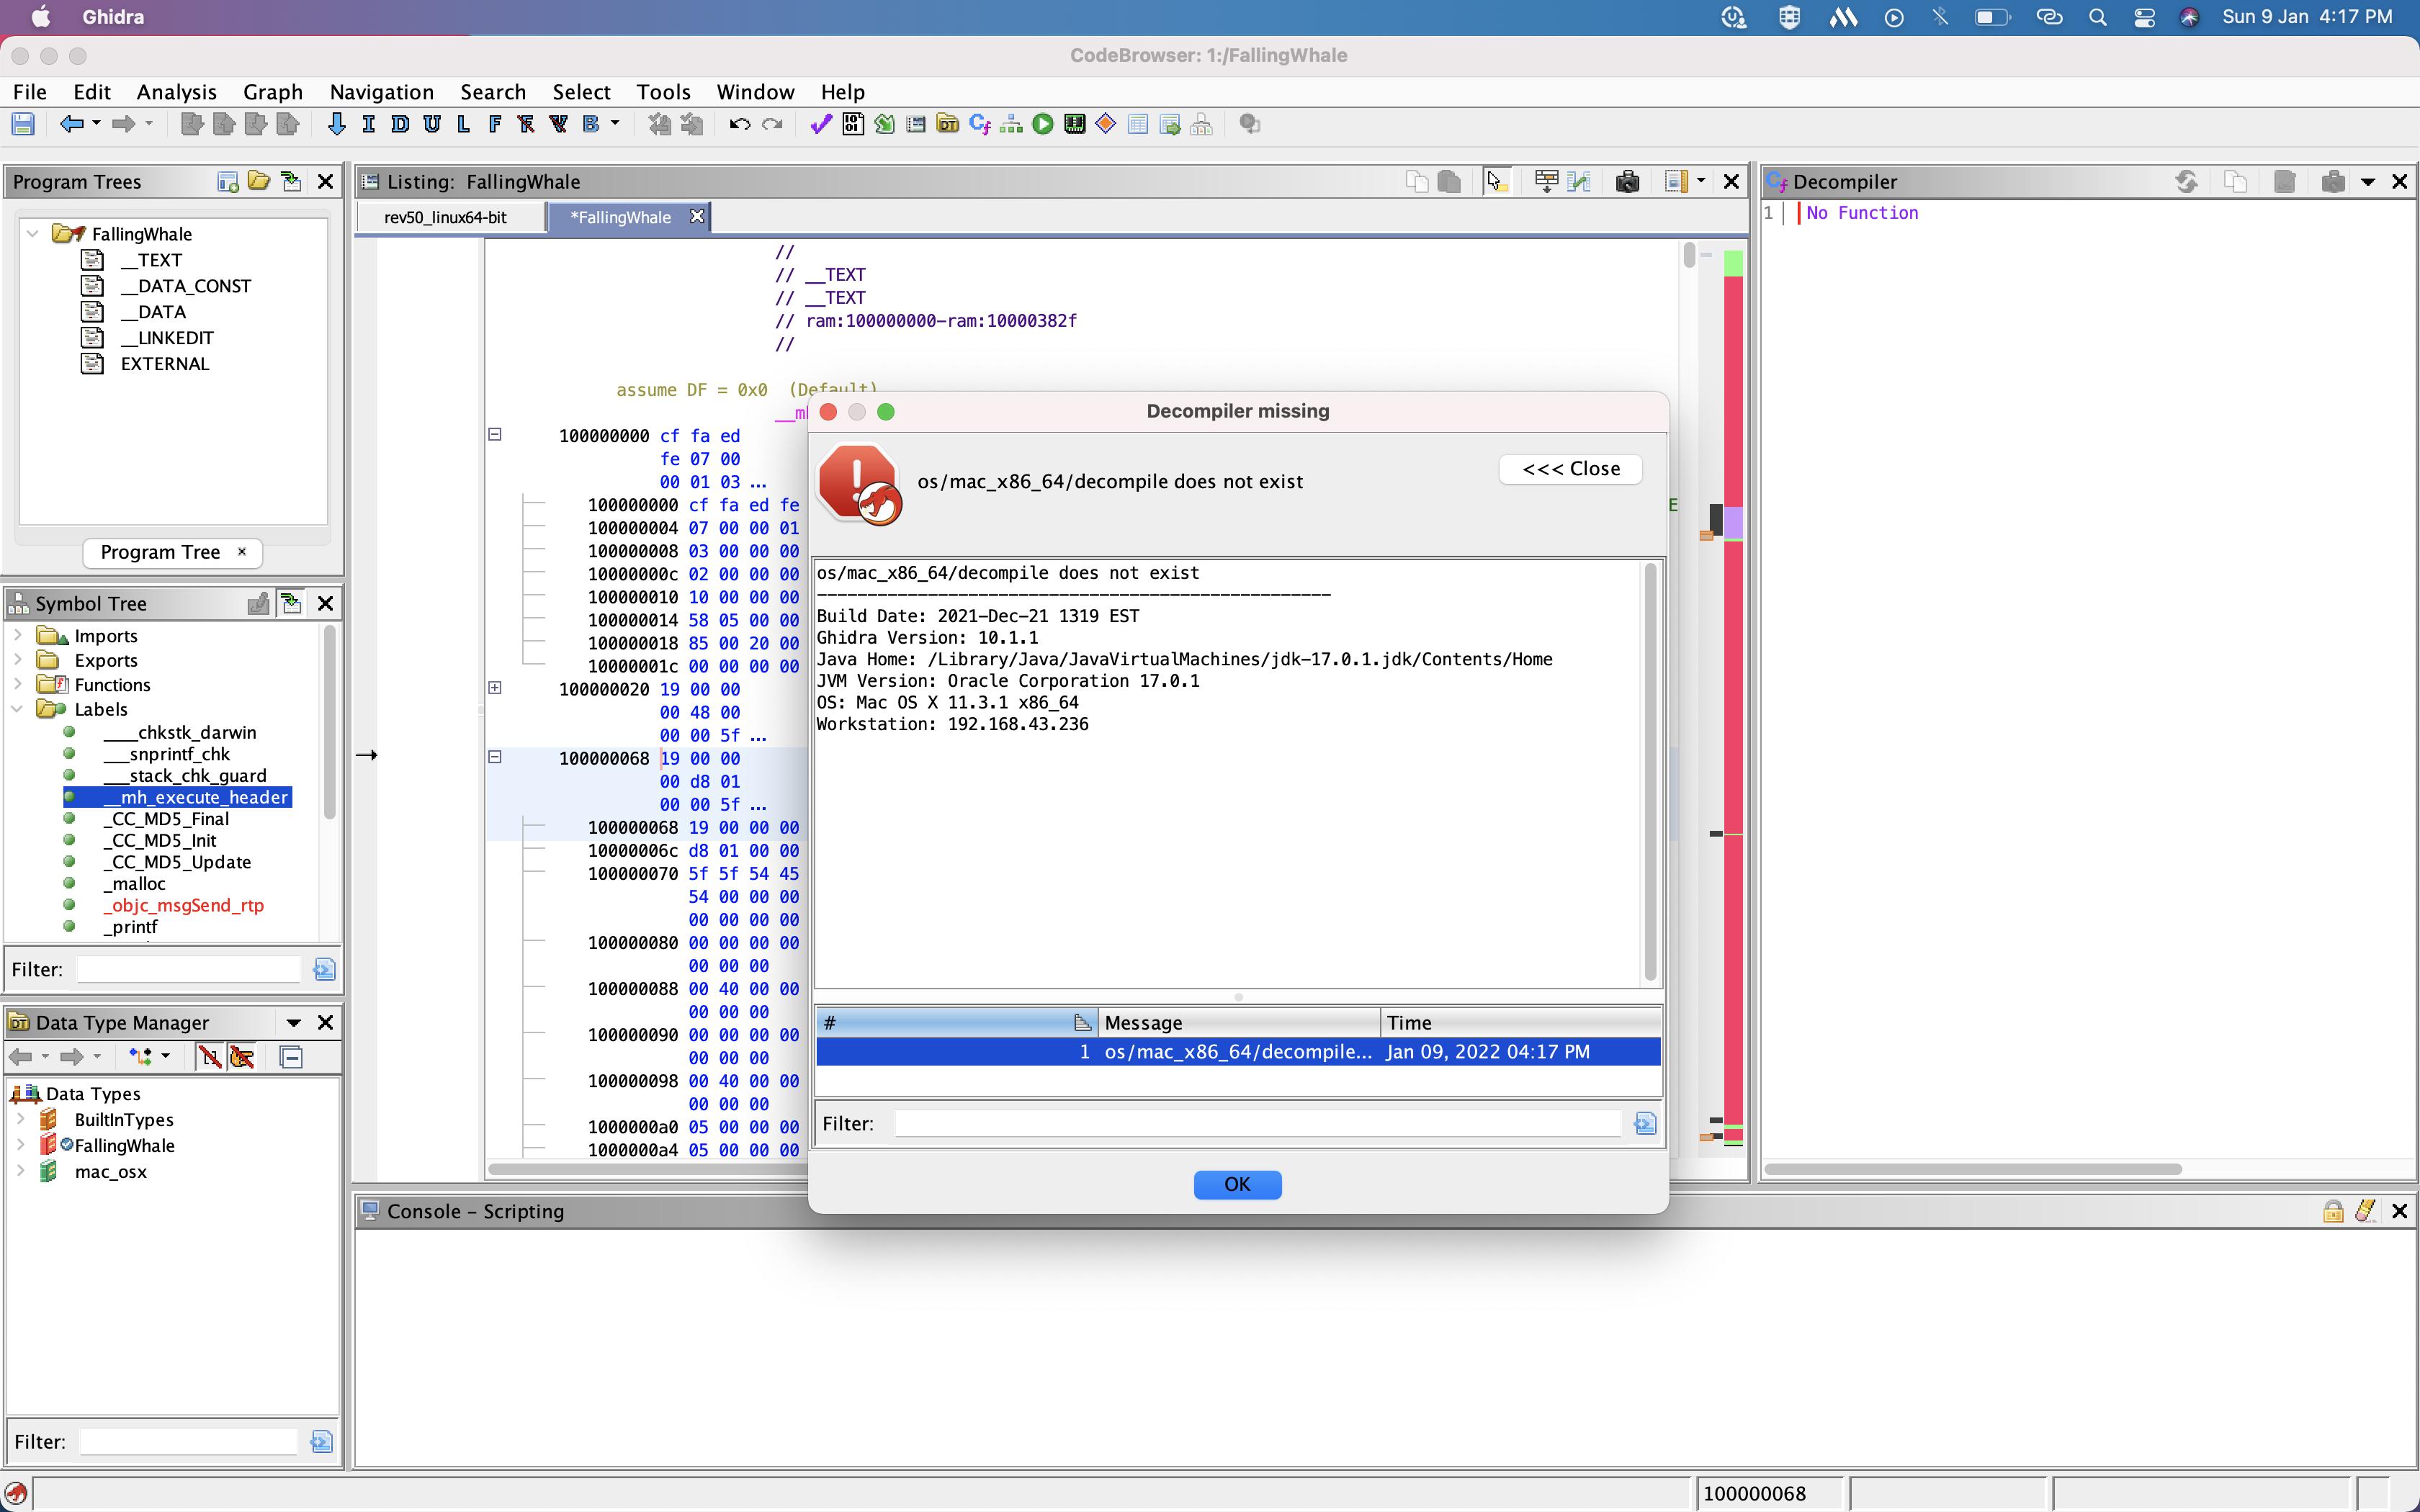
Task: Click the Display Decompiler Cf toolbar icon
Action: 979,124
